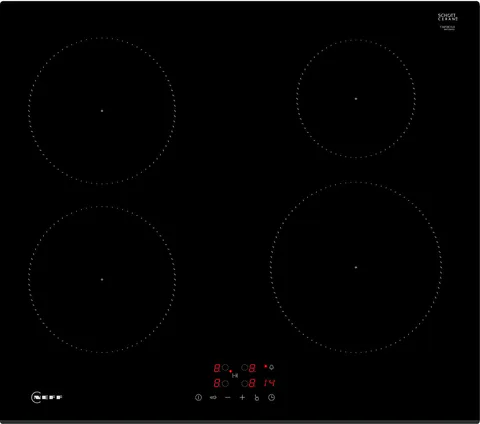Image resolution: width=480 pixels, height=424 pixels.
Task: Select the rear-left zone circle button
Action: (225, 367)
